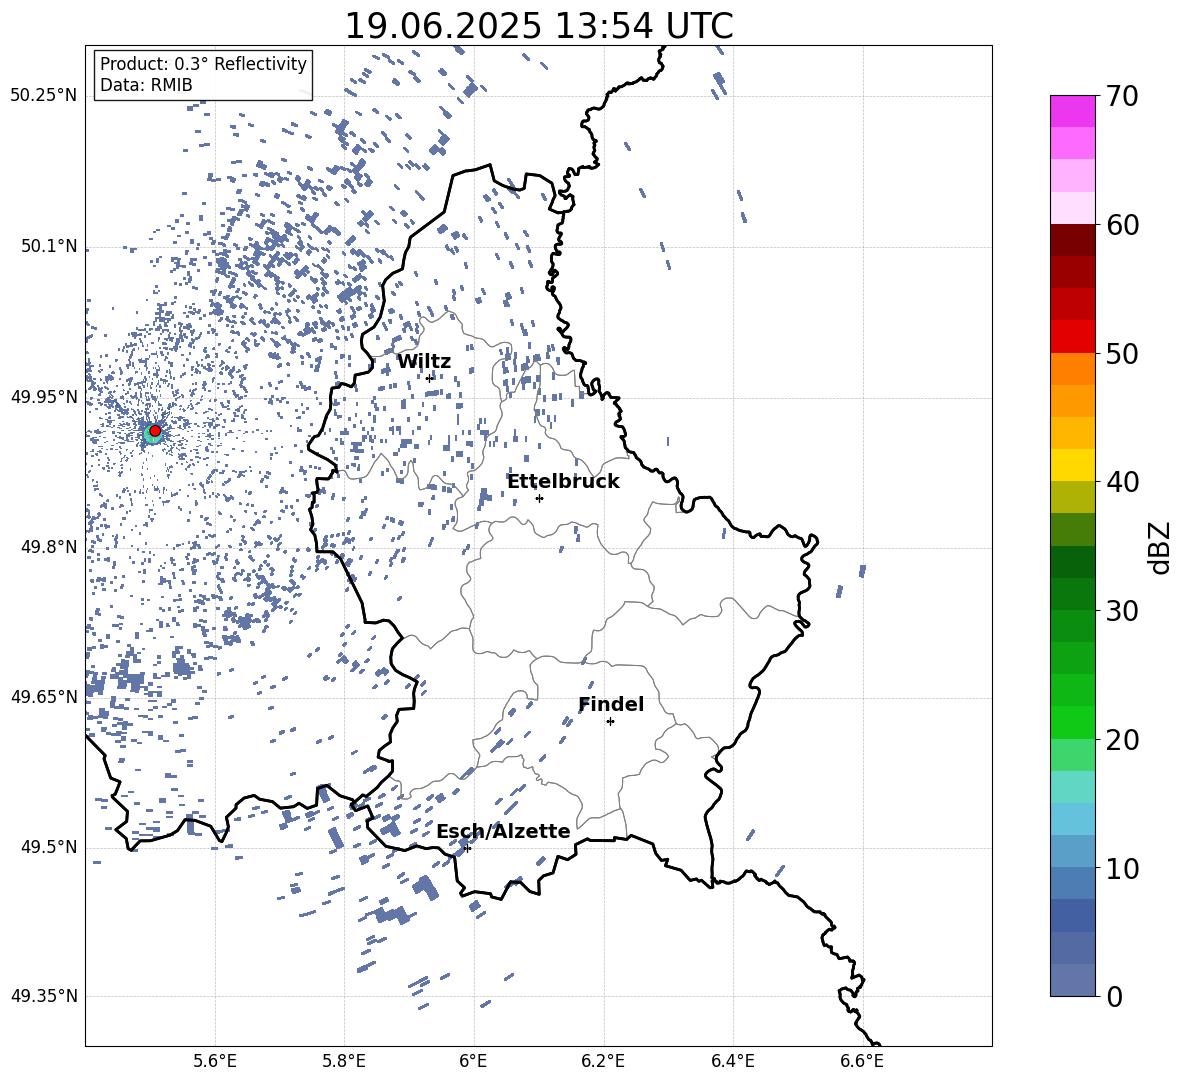Click the colorbar tick label 30
This screenshot has height=1081, width=1184.
[1122, 611]
